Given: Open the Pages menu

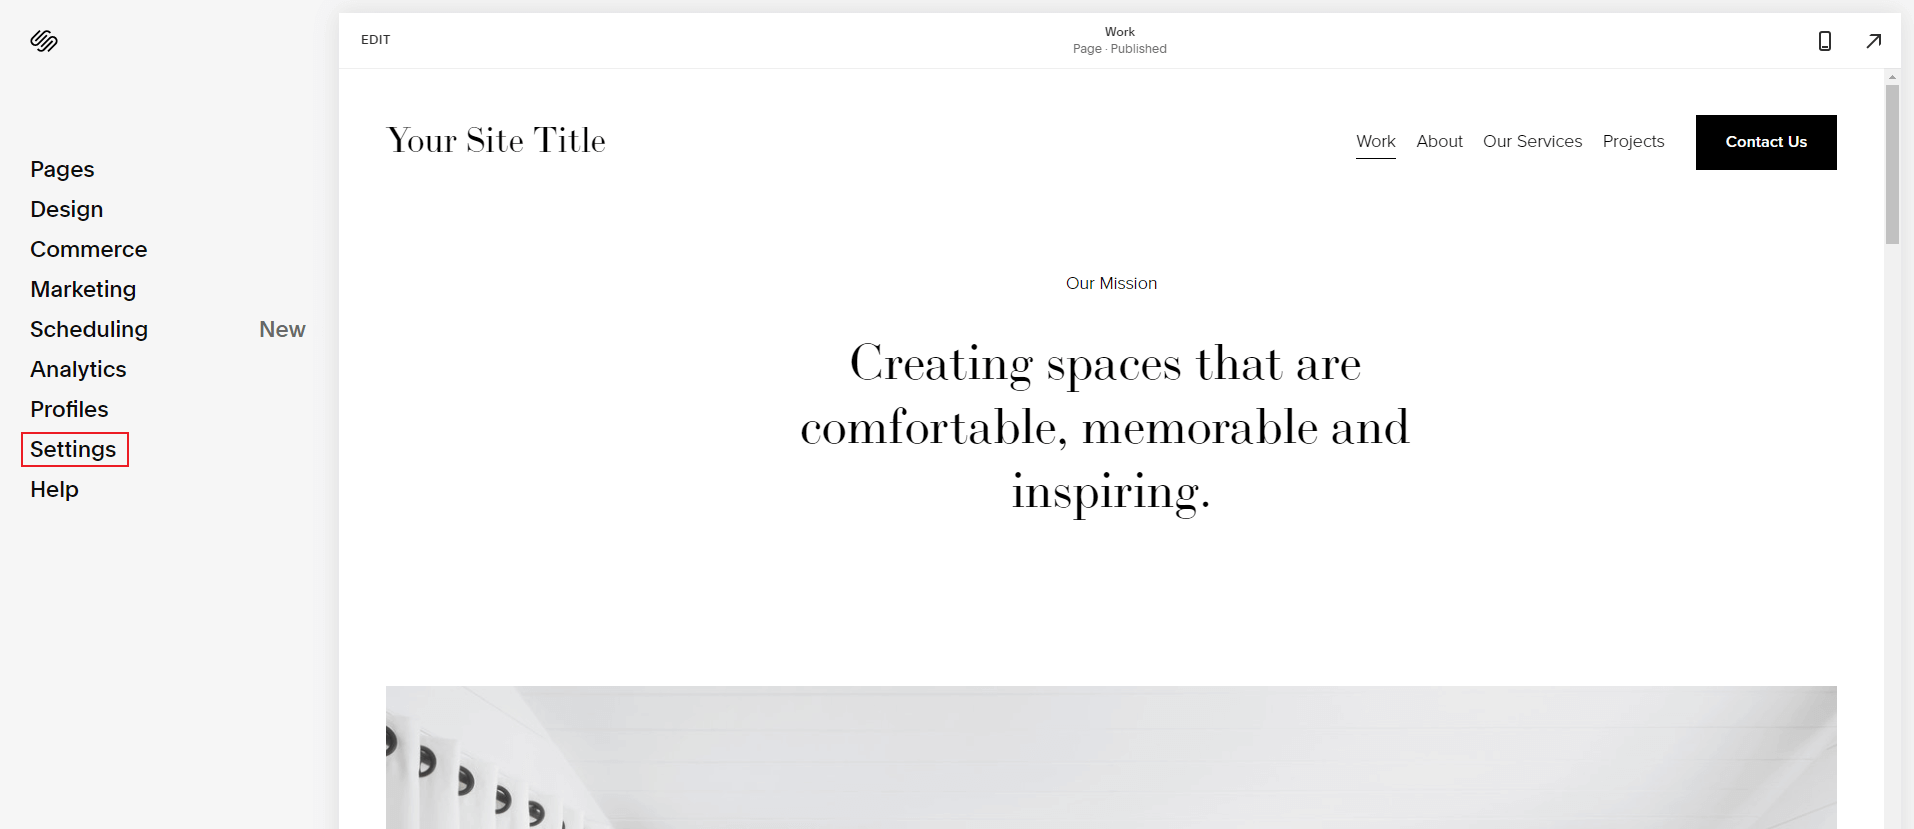Looking at the screenshot, I should 62,169.
